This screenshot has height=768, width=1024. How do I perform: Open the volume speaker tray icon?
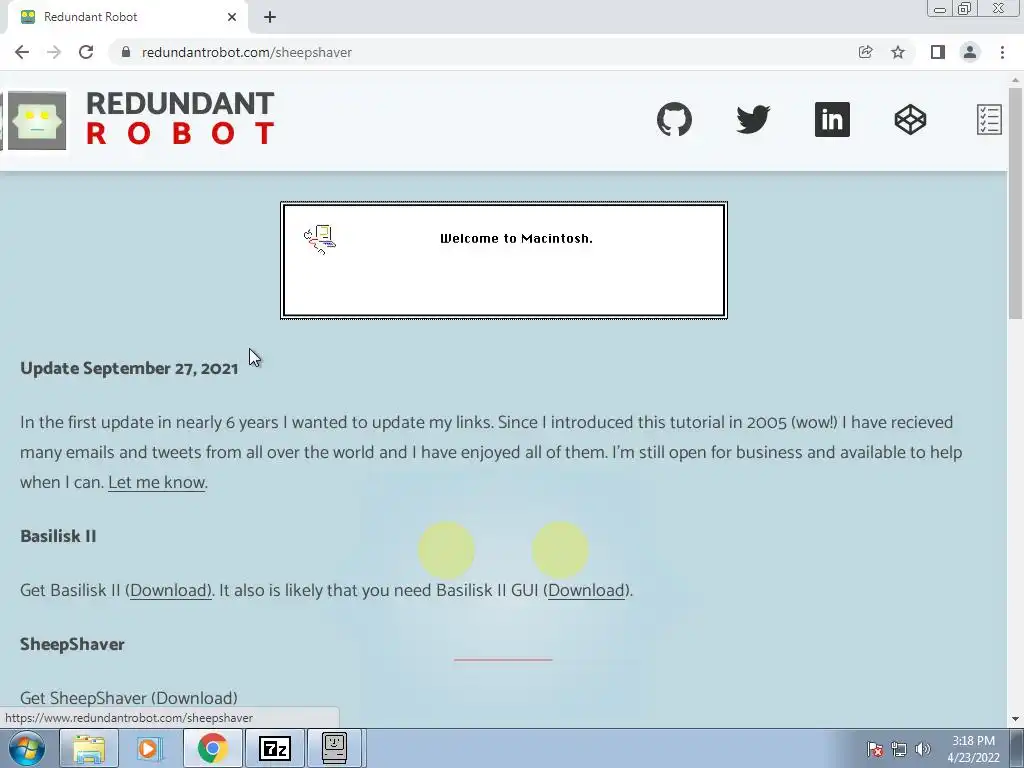(x=923, y=749)
